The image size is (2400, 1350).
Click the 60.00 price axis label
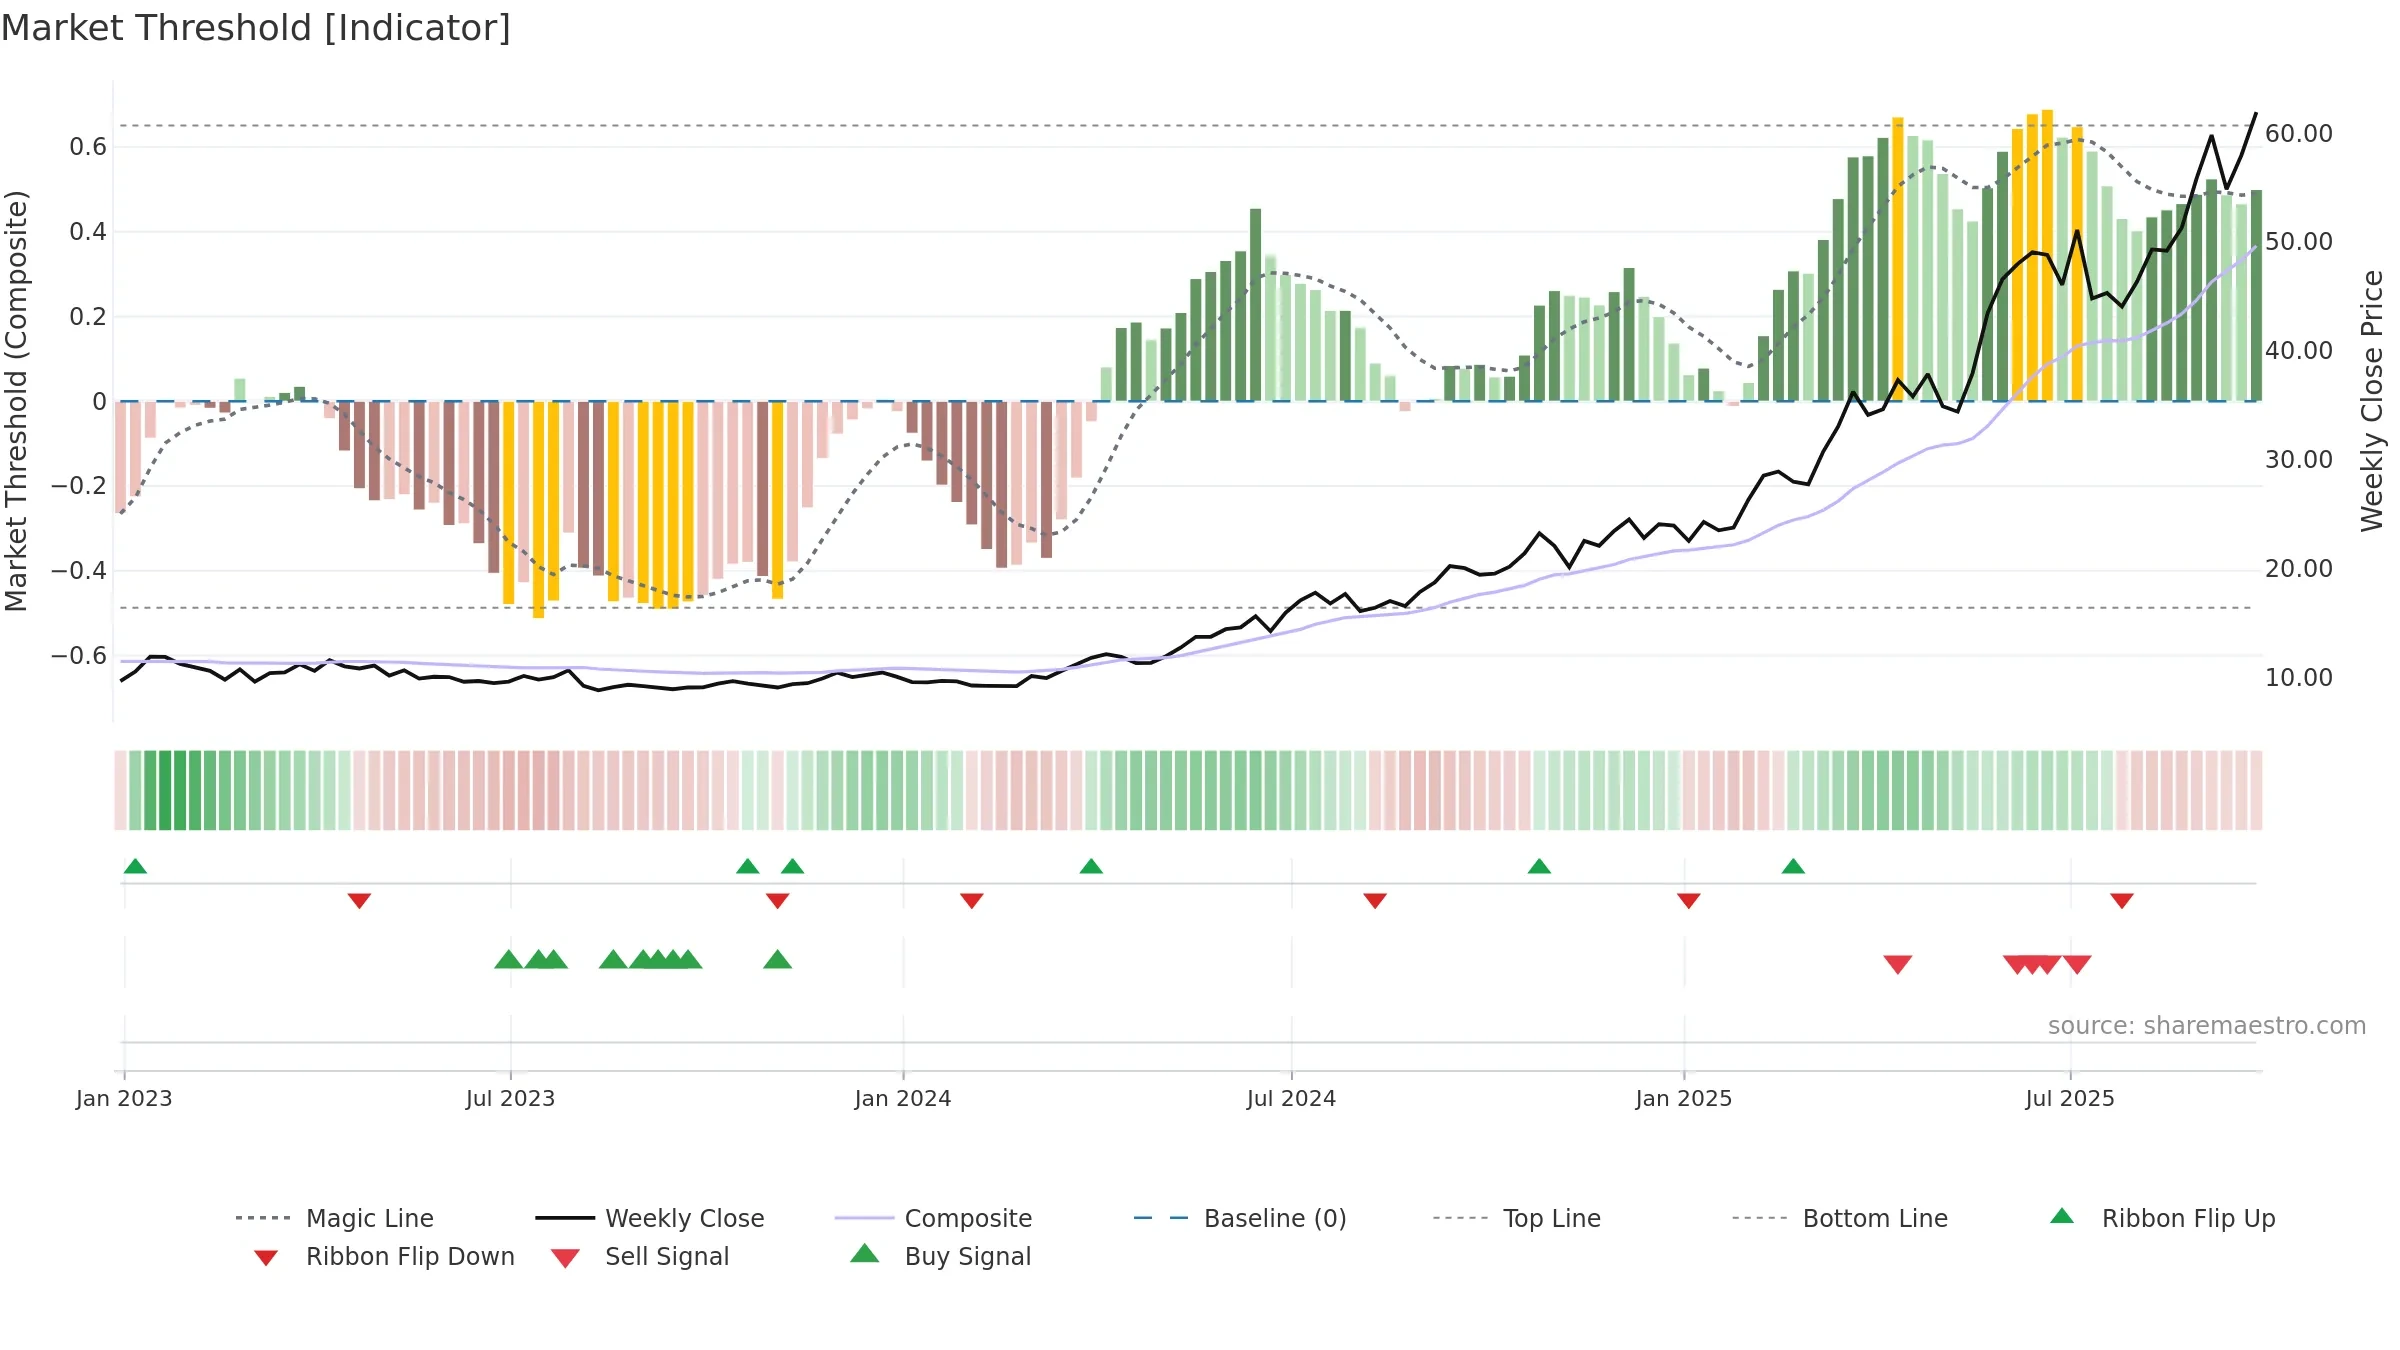click(2299, 133)
